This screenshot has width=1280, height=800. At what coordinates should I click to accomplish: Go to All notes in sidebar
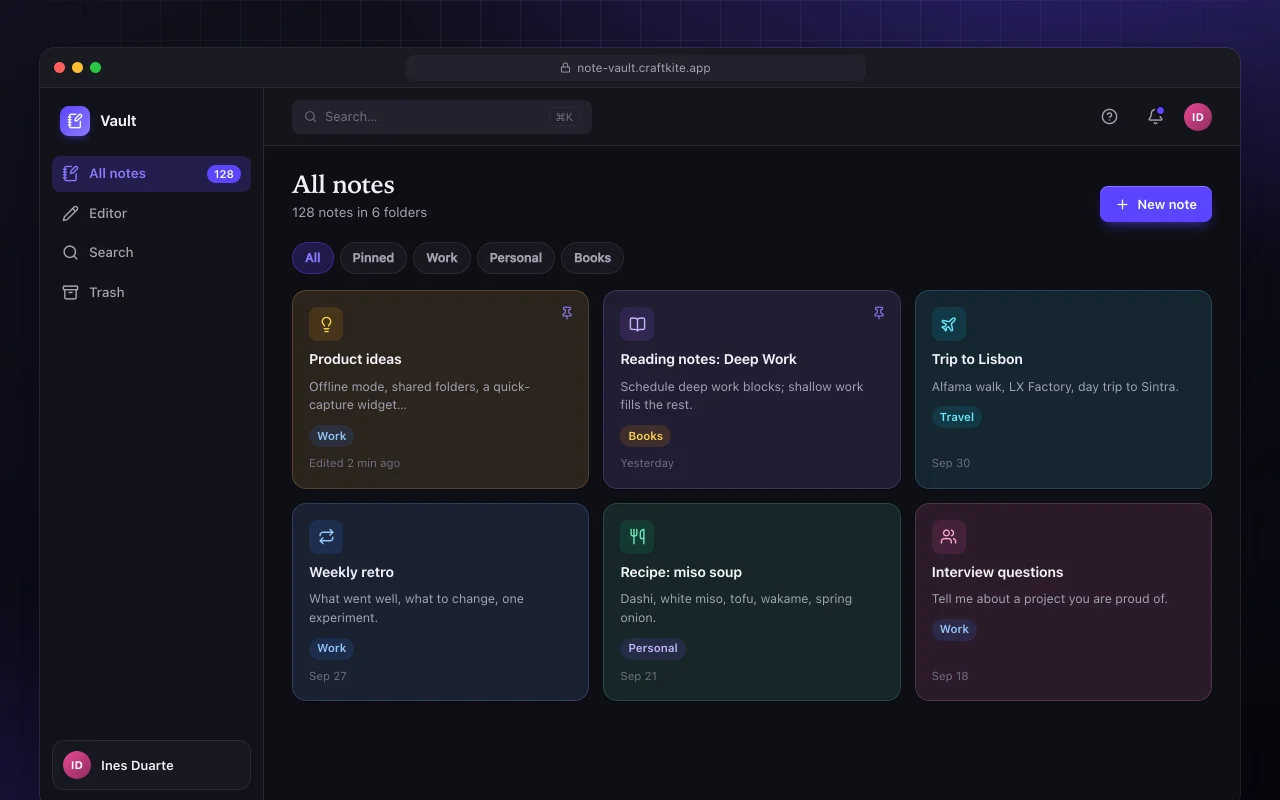[x=151, y=174]
